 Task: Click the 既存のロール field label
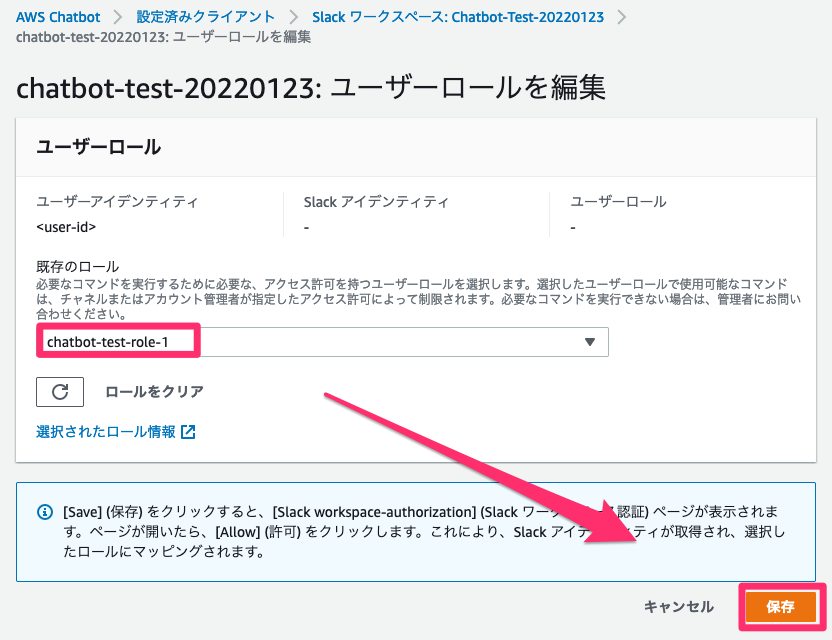[77, 266]
